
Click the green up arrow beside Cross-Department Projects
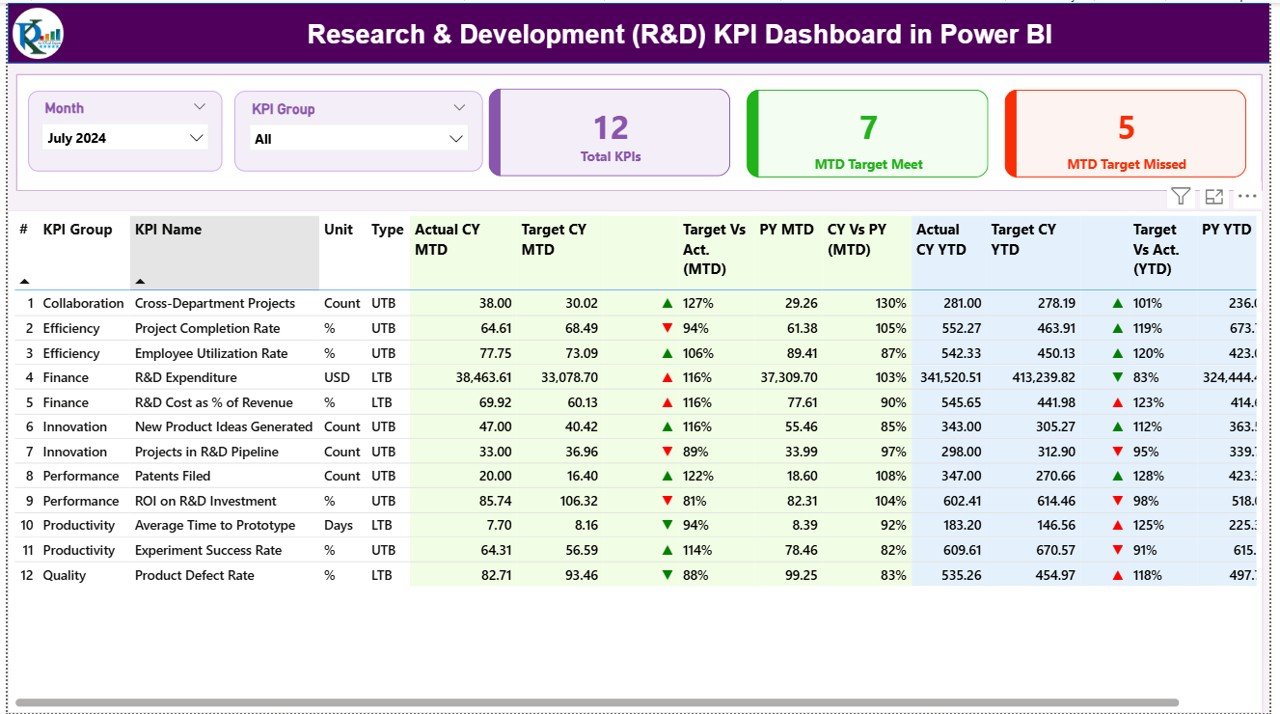click(x=667, y=302)
